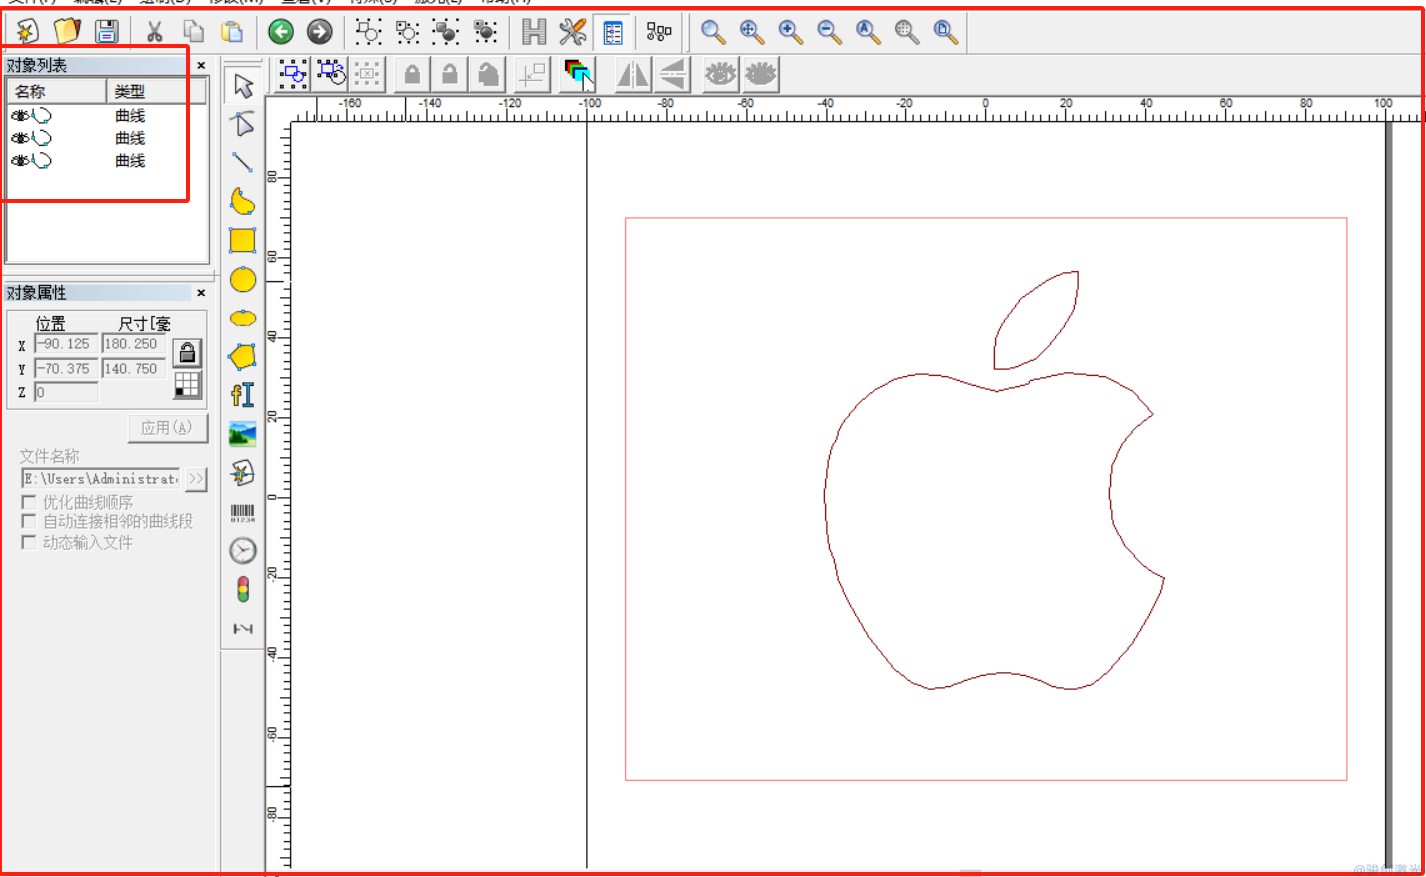Viewport: 1426px width, 877px height.
Task: Select the text tool icon
Action: pyautogui.click(x=243, y=395)
